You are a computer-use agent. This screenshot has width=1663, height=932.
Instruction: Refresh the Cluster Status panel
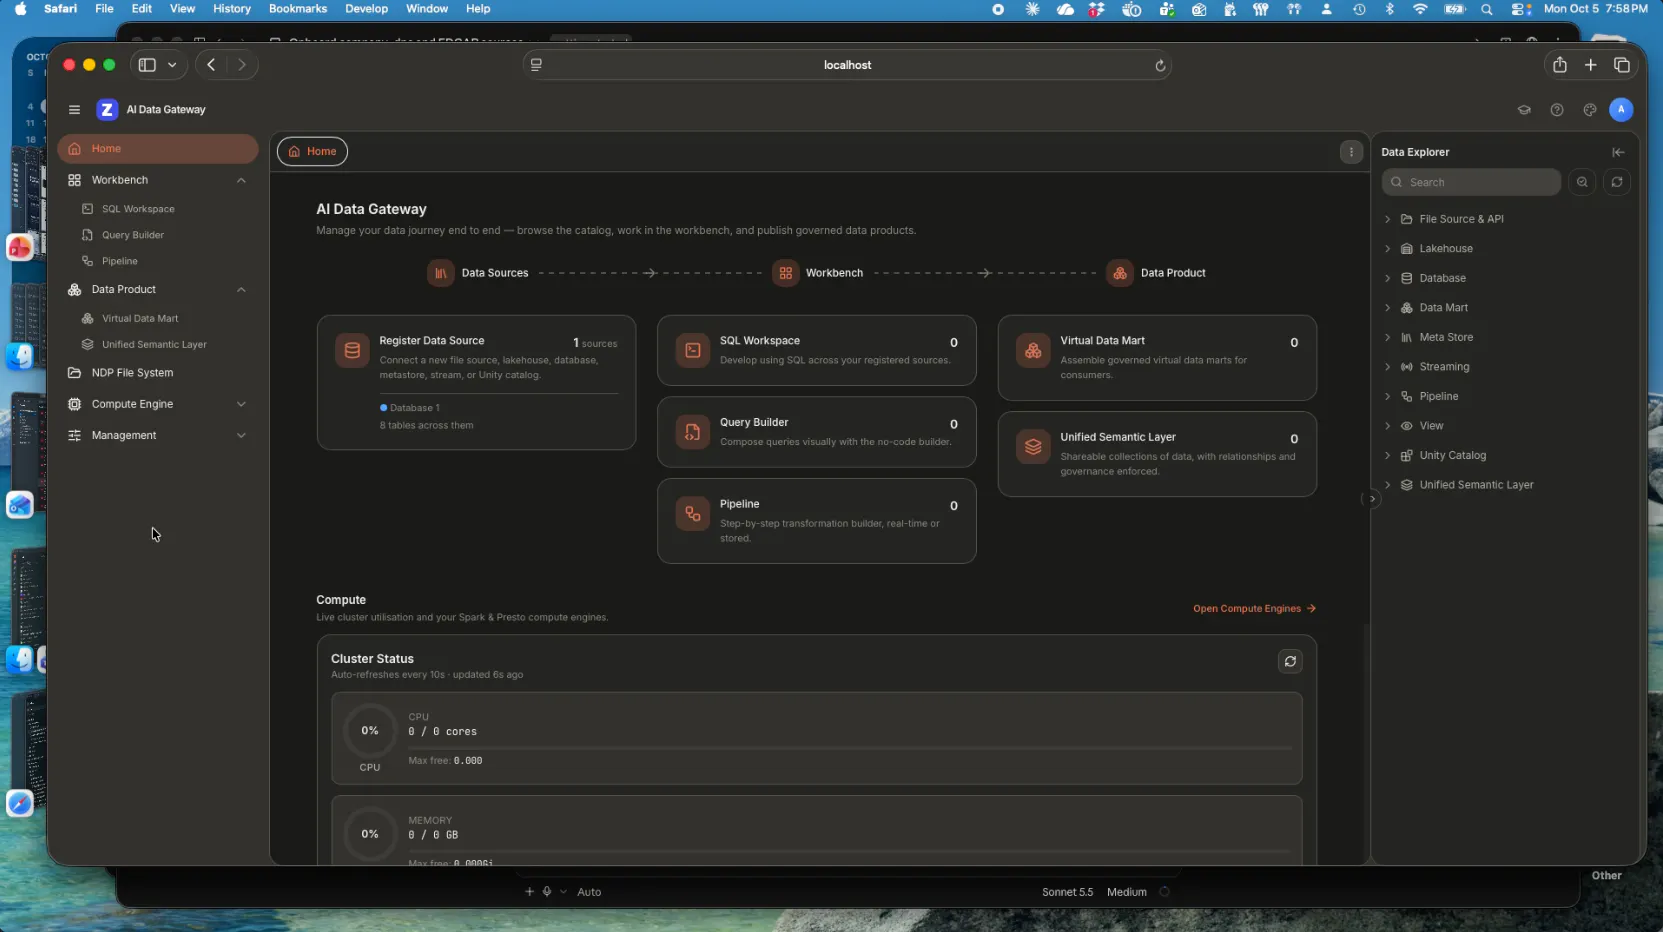click(x=1290, y=661)
